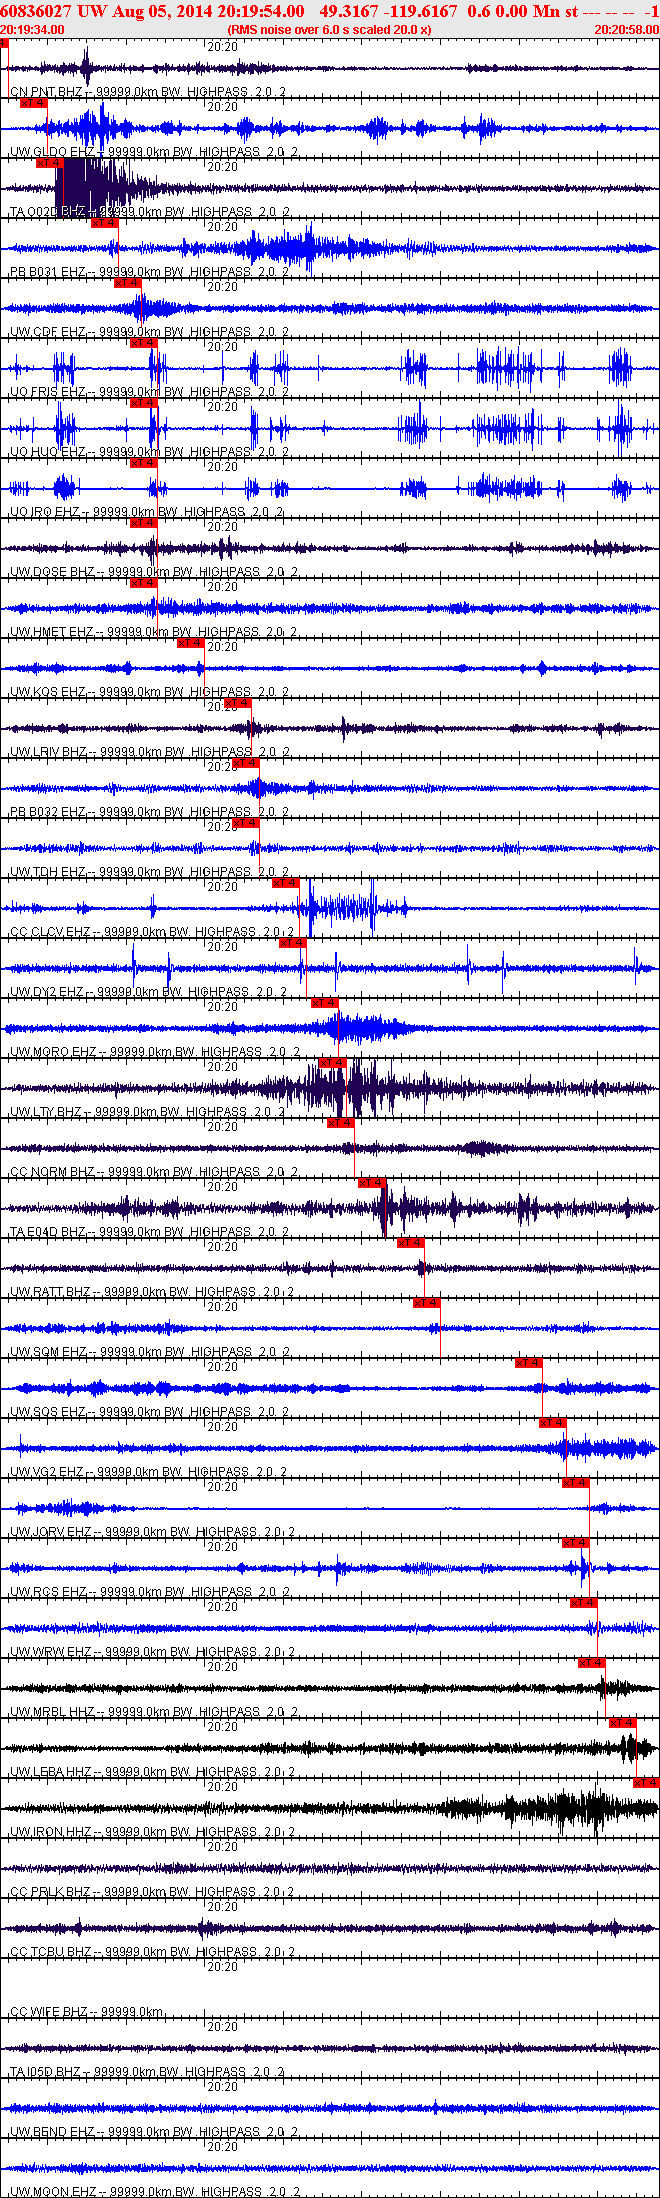Click red pick flag on B031 trace
660x2198 pixels.
pos(104,223)
